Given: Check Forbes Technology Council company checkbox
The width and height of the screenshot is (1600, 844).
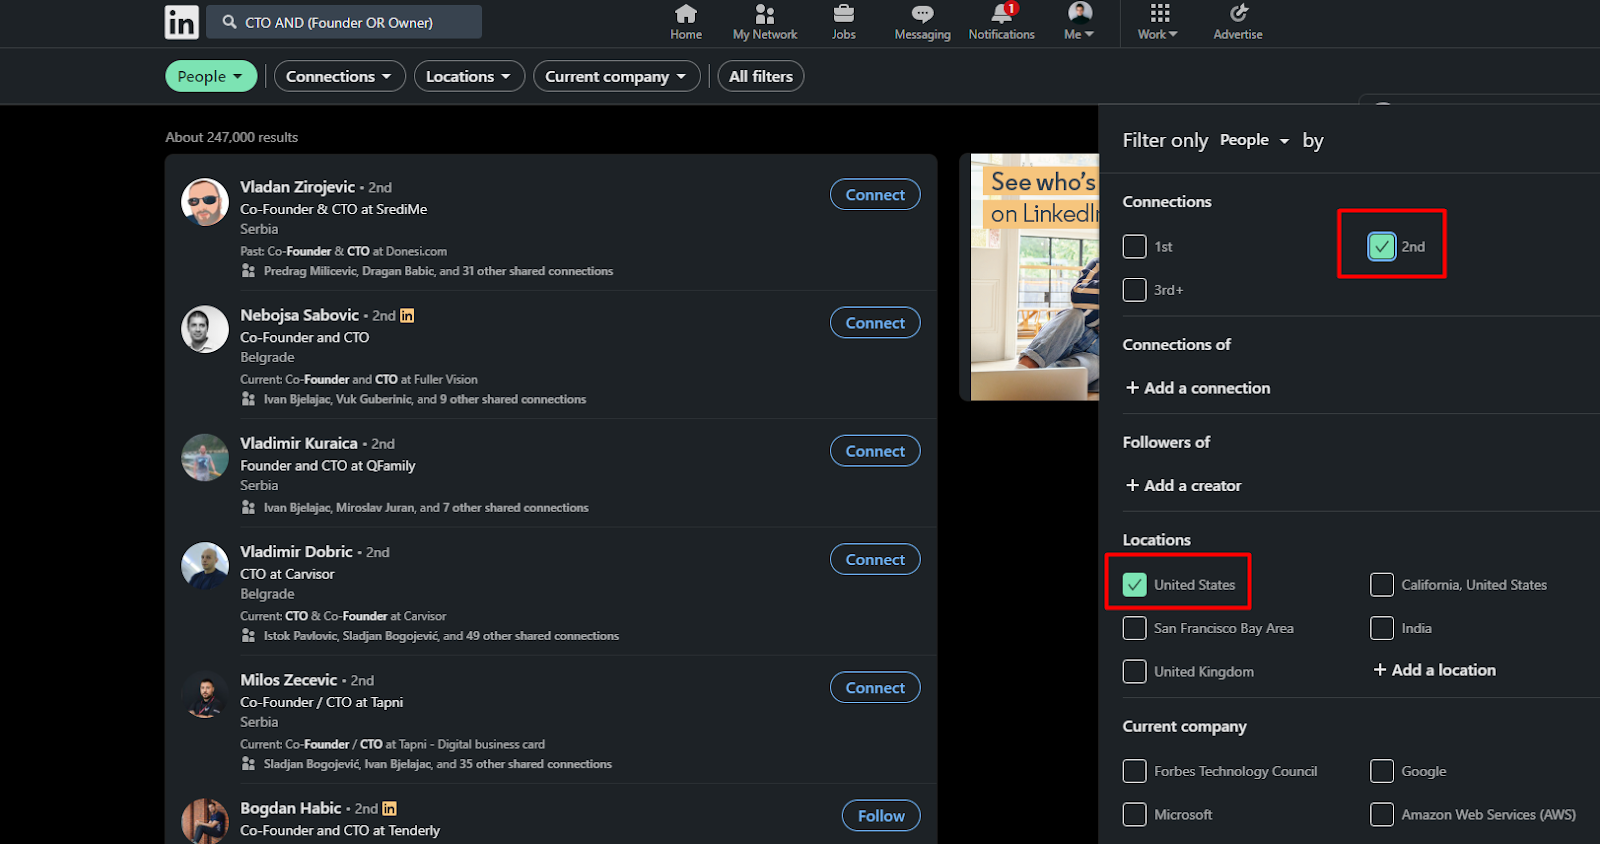Looking at the screenshot, I should pos(1135,771).
